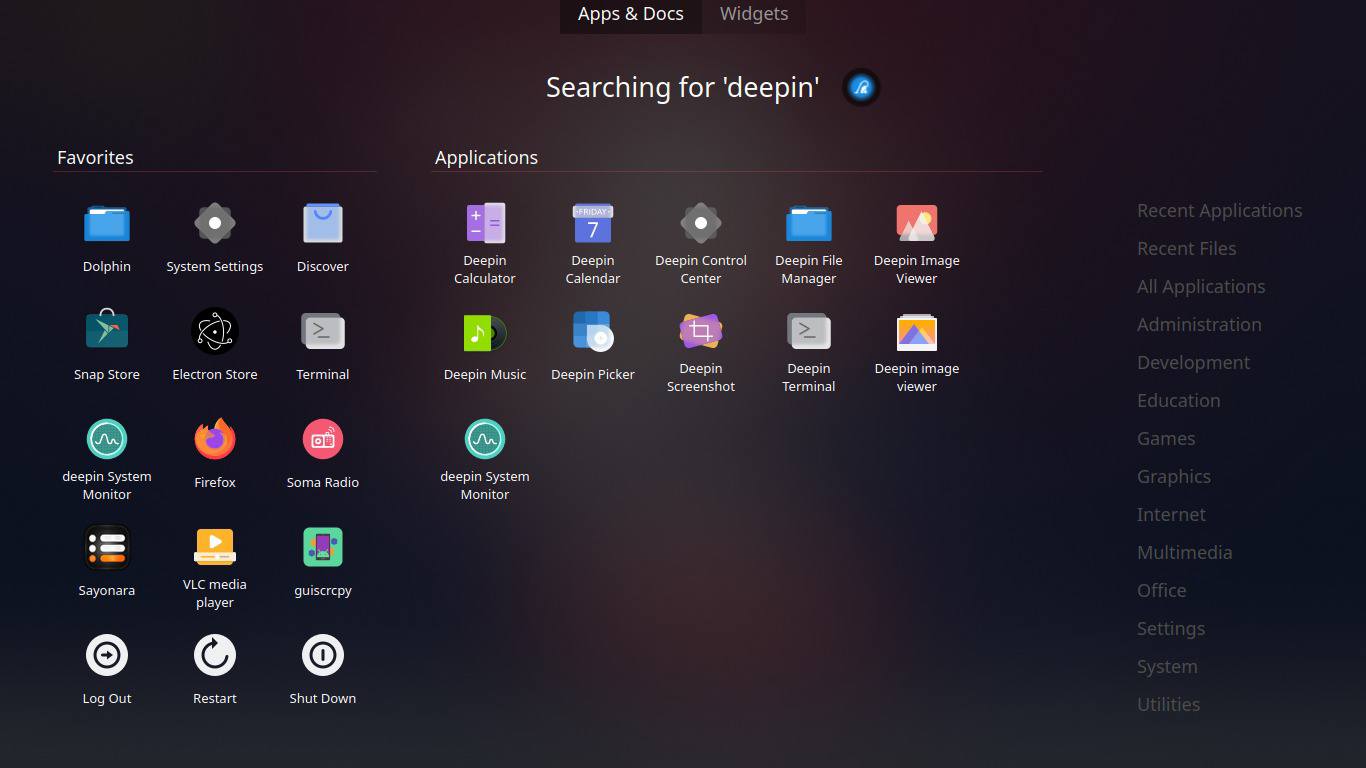This screenshot has height=768, width=1366.
Task: Open the Internet category
Action: [1171, 514]
